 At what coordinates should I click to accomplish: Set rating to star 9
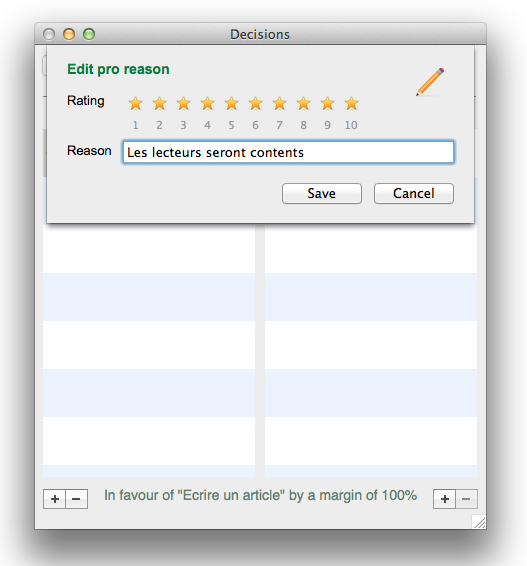(x=327, y=103)
